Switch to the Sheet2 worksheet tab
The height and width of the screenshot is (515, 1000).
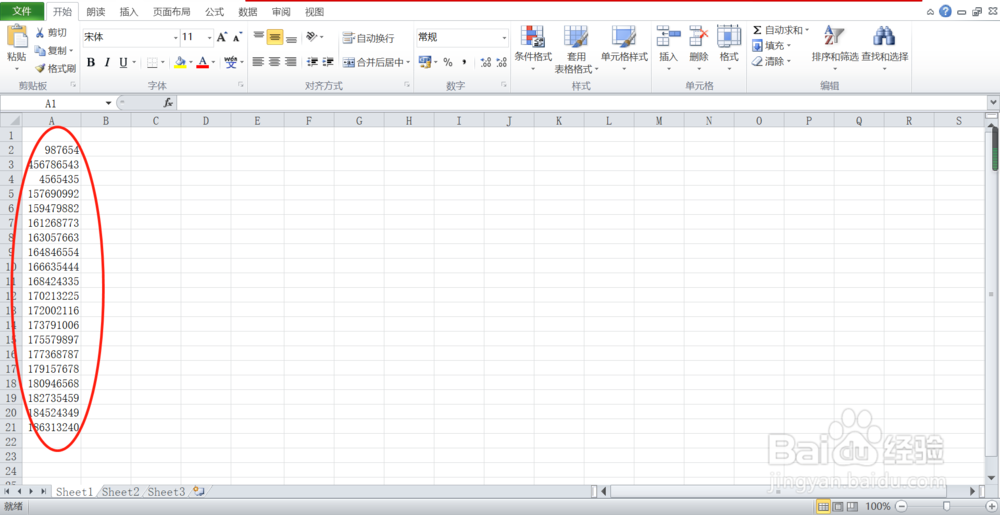pyautogui.click(x=121, y=491)
